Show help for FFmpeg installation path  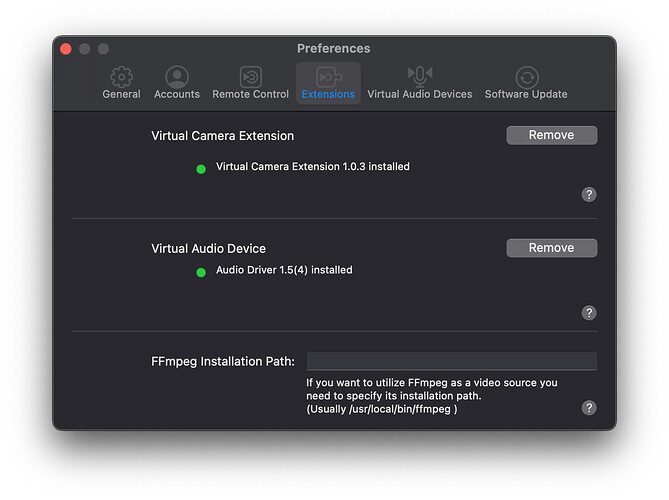[589, 408]
